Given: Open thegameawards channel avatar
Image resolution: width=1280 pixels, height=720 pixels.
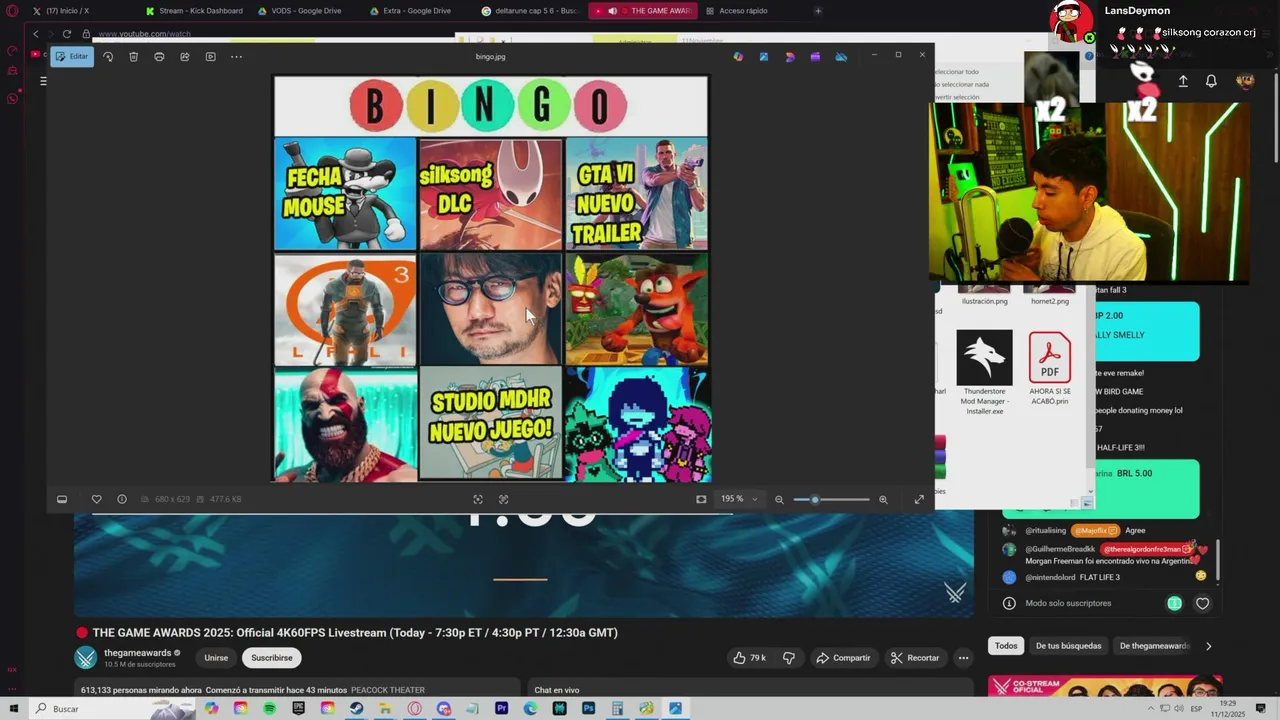Looking at the screenshot, I should (x=86, y=658).
